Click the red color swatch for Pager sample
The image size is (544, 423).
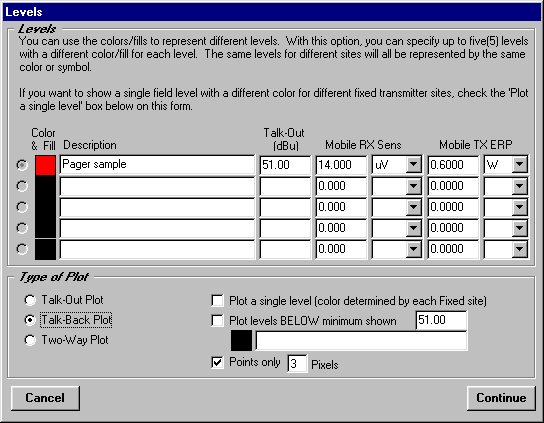tap(45, 165)
